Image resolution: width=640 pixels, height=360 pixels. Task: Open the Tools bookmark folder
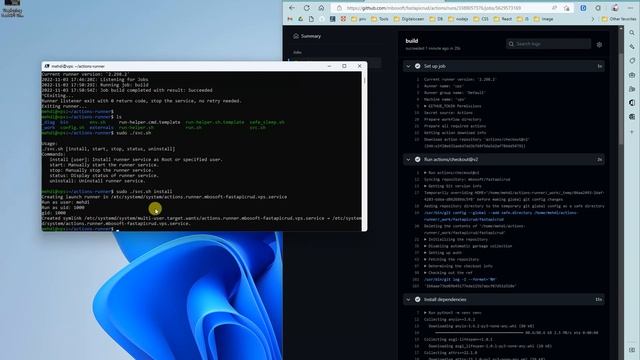point(380,19)
